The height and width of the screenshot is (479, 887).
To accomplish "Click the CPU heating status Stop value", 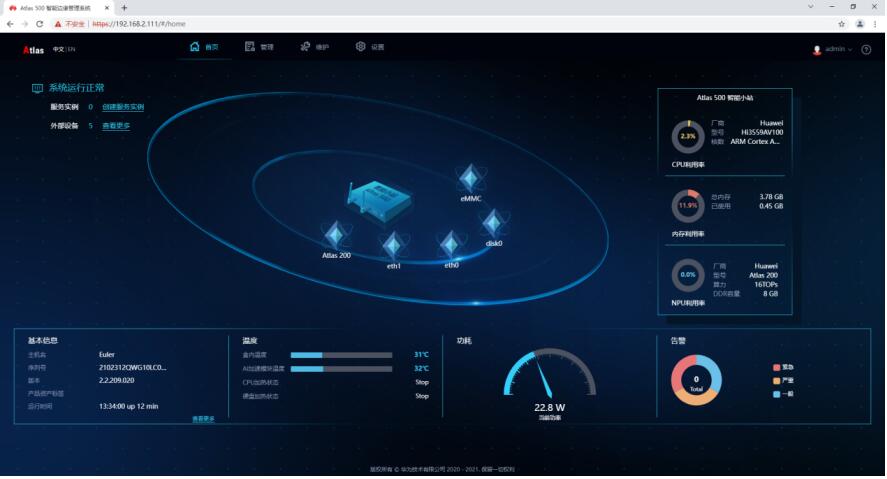I will pyautogui.click(x=422, y=382).
